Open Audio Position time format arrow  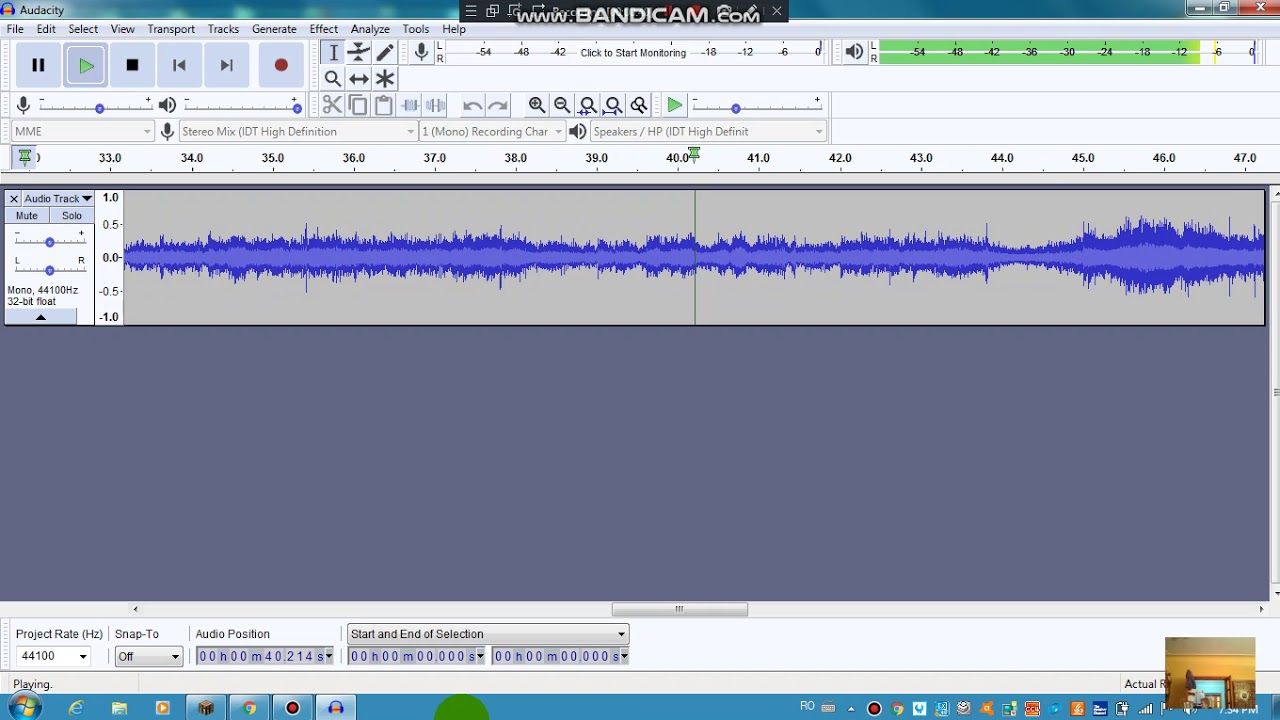[x=328, y=656]
